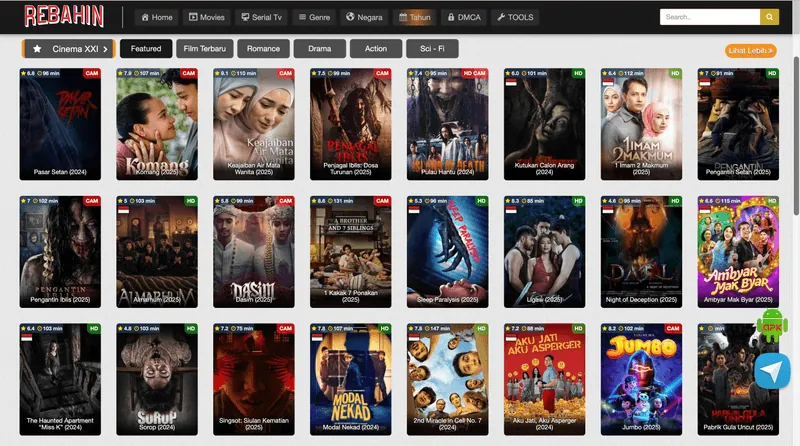
Task: Open the Jumbo (2025) movie poster
Action: click(x=641, y=379)
